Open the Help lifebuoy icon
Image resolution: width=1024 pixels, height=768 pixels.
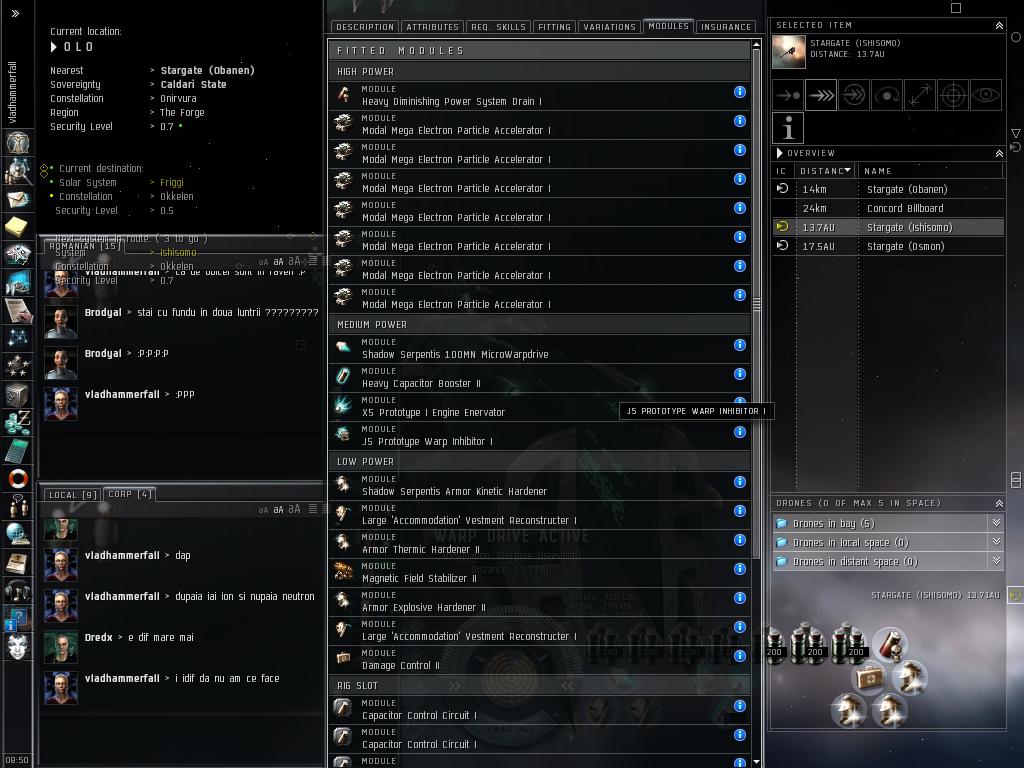[18, 479]
